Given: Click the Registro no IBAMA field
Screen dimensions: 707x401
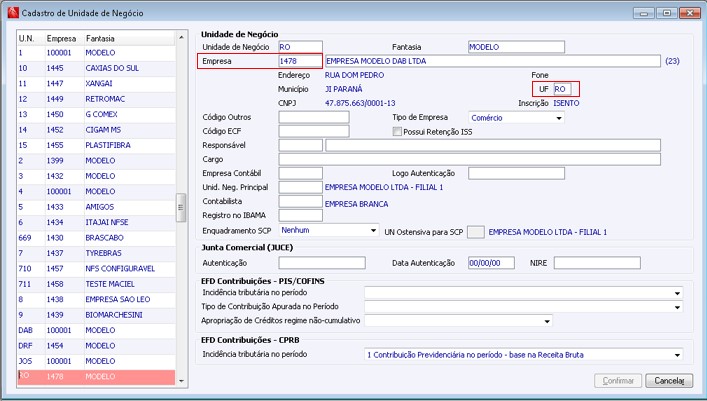Looking at the screenshot, I should coord(300,215).
